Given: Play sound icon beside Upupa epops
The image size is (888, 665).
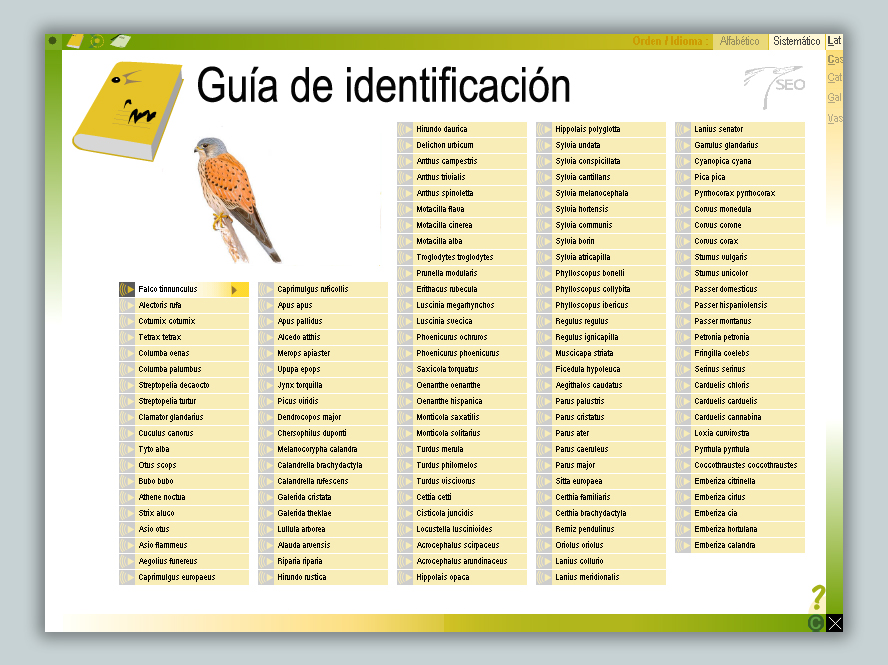Looking at the screenshot, I should (267, 369).
